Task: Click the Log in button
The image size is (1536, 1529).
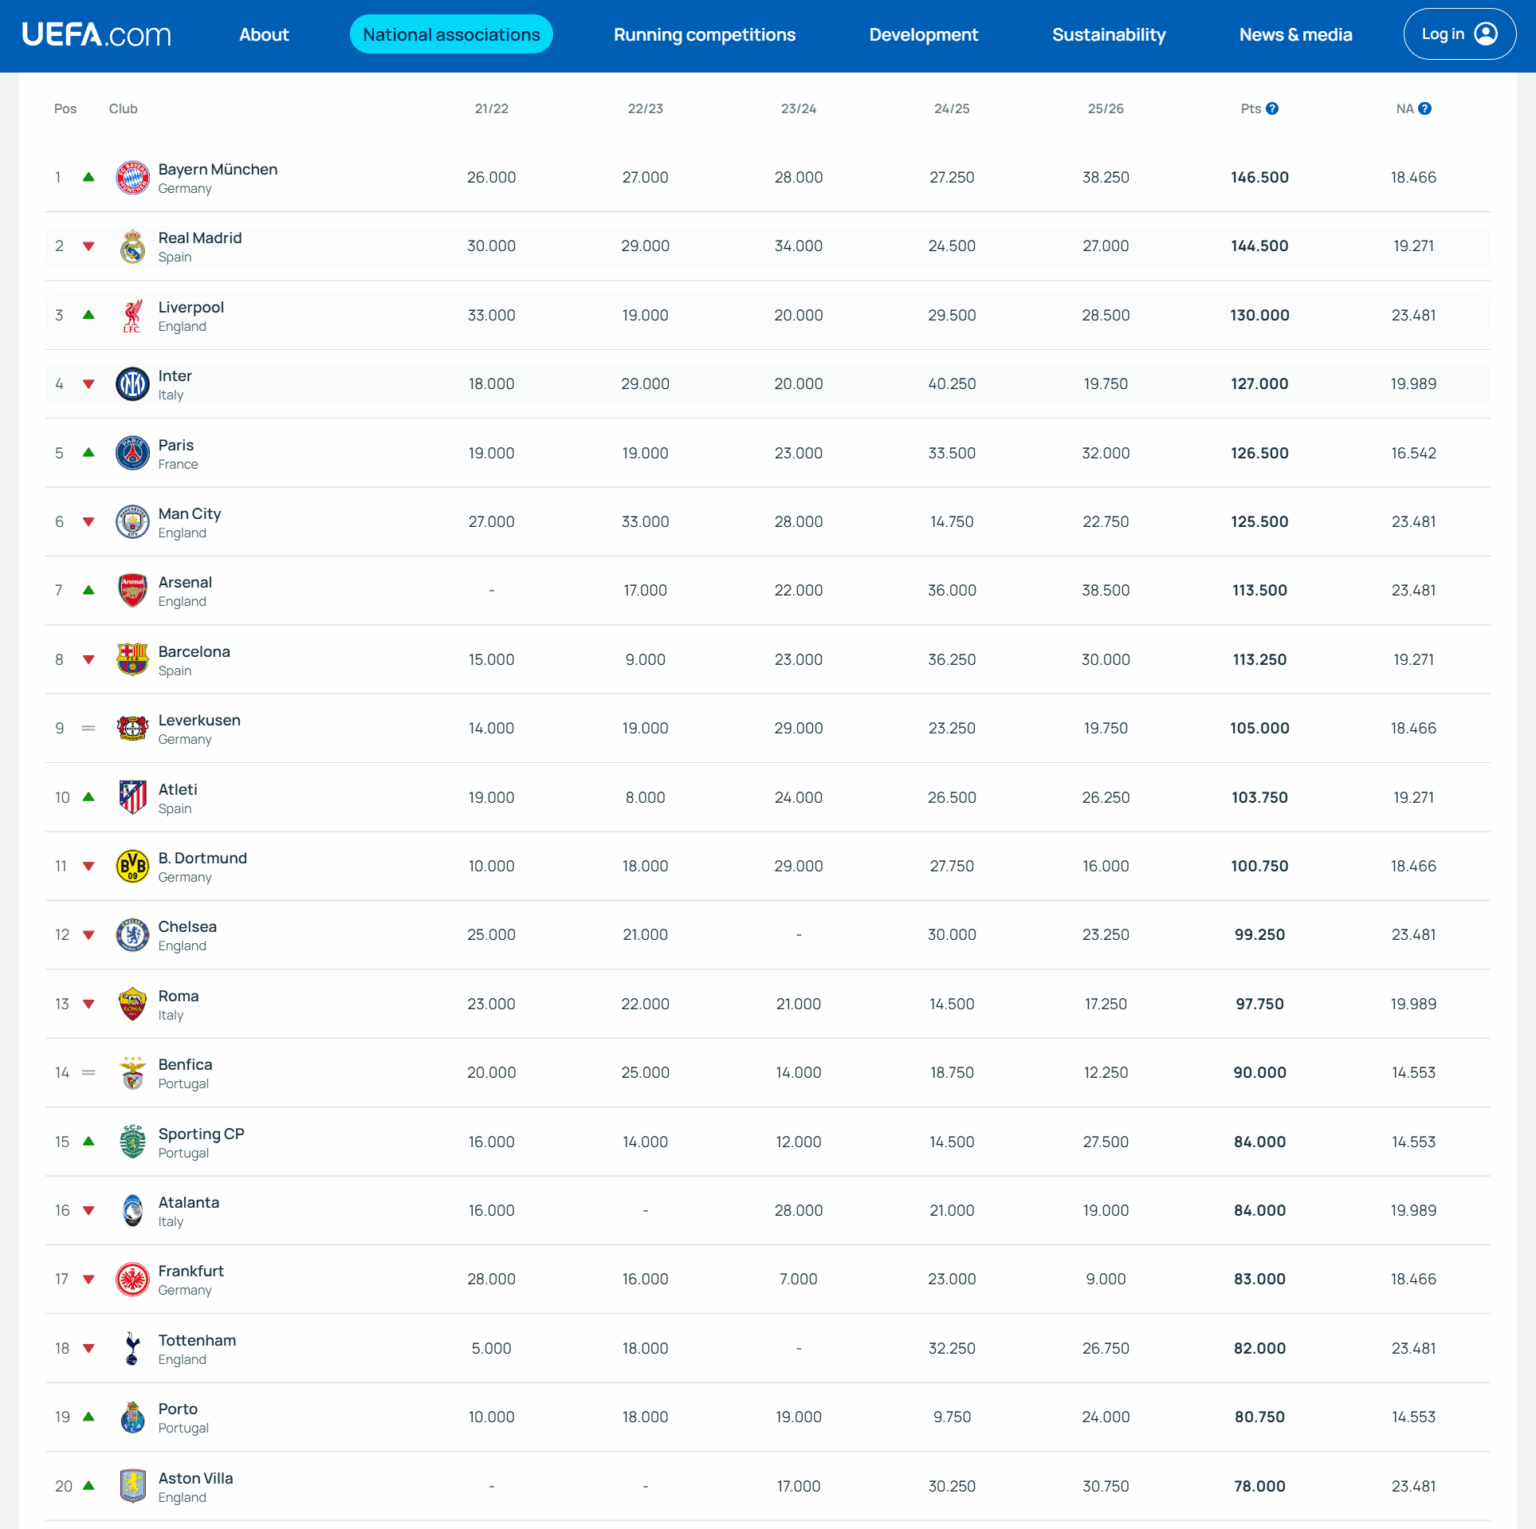Action: 1459,33
